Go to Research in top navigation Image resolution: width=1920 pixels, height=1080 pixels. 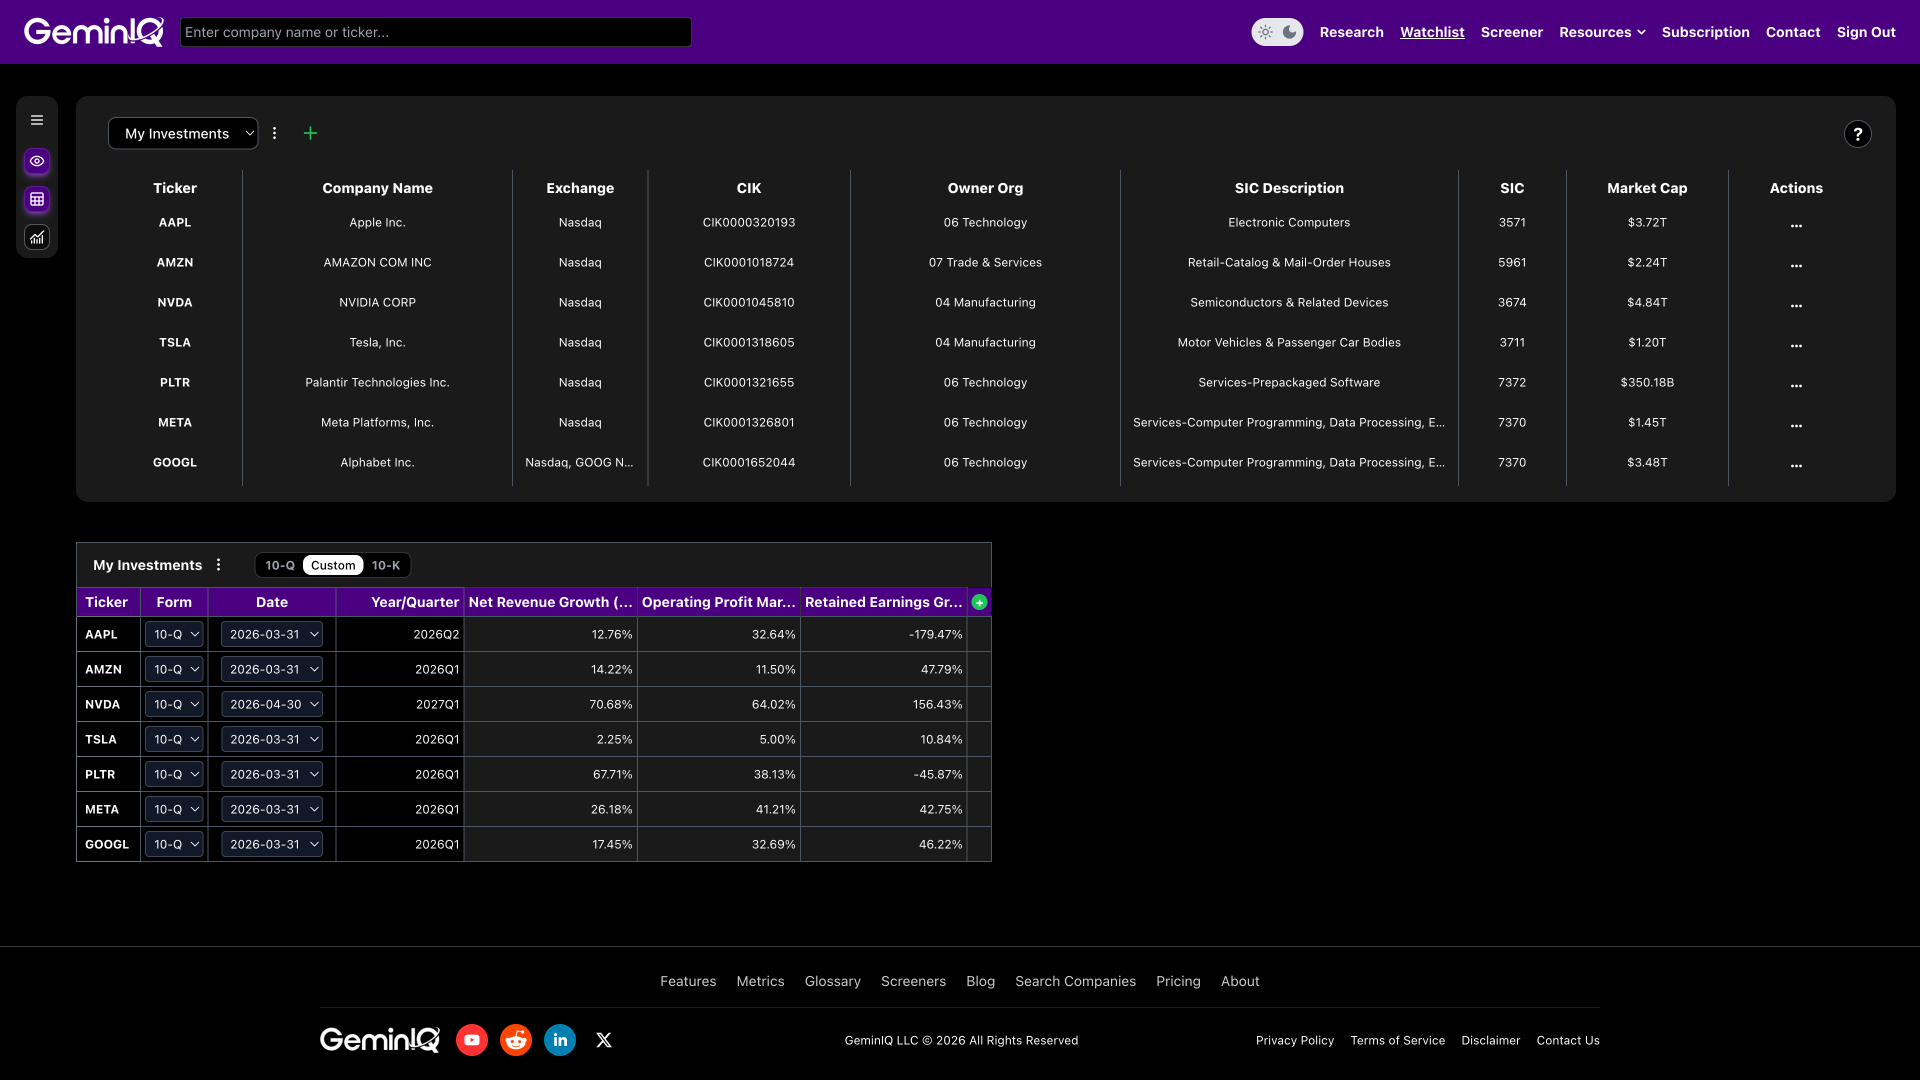coord(1351,32)
